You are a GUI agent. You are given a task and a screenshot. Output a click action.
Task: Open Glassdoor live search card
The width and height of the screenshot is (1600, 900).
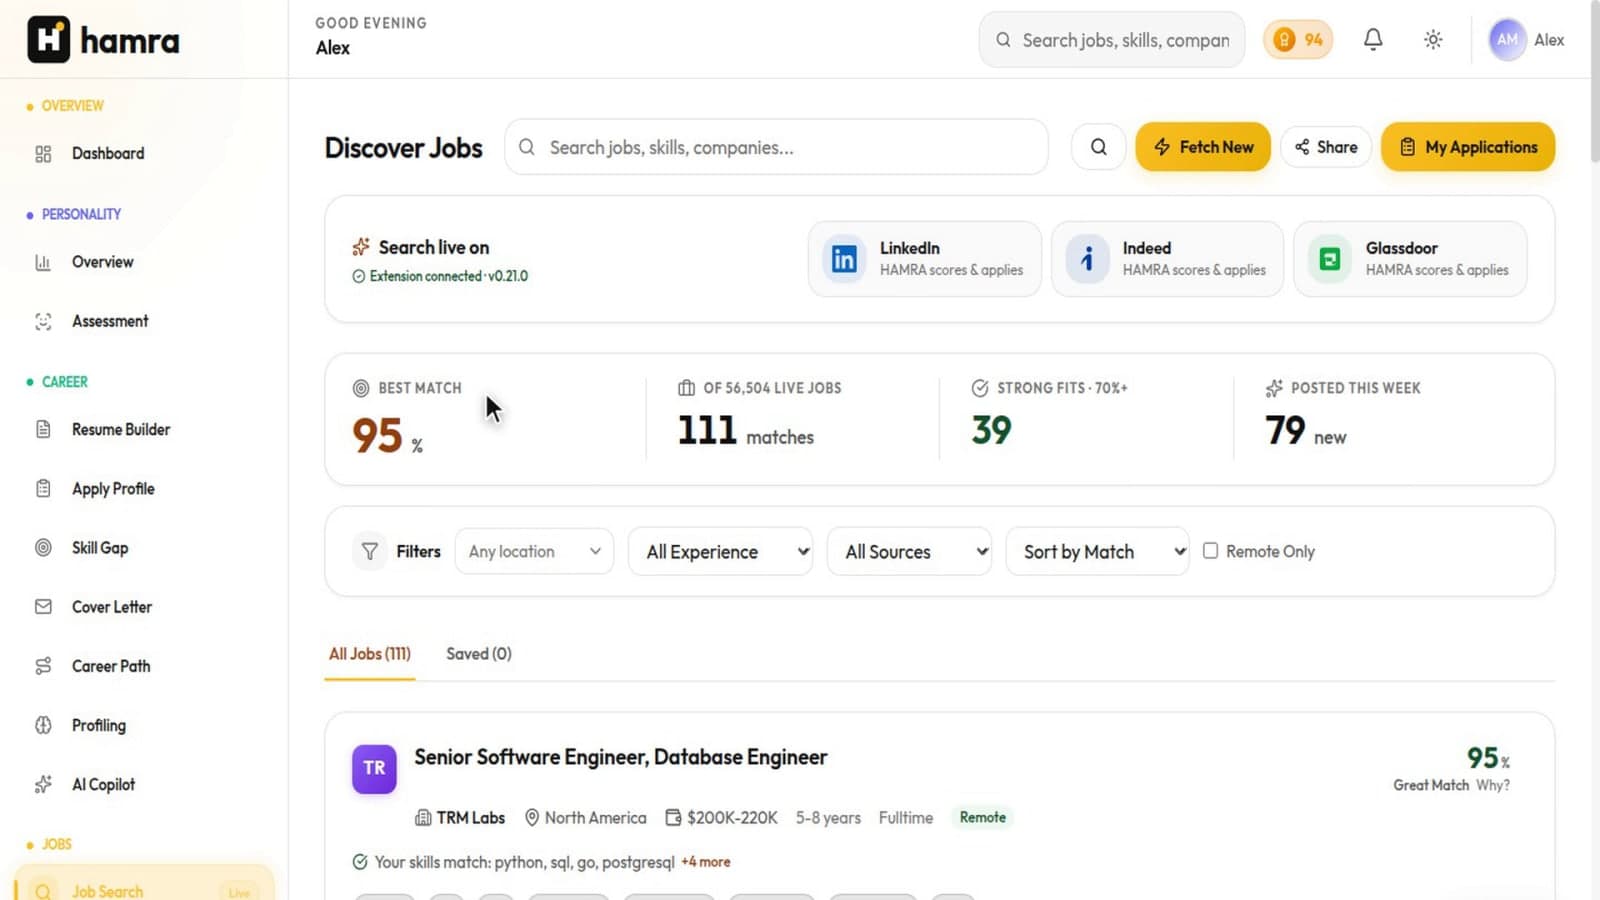coord(1410,259)
